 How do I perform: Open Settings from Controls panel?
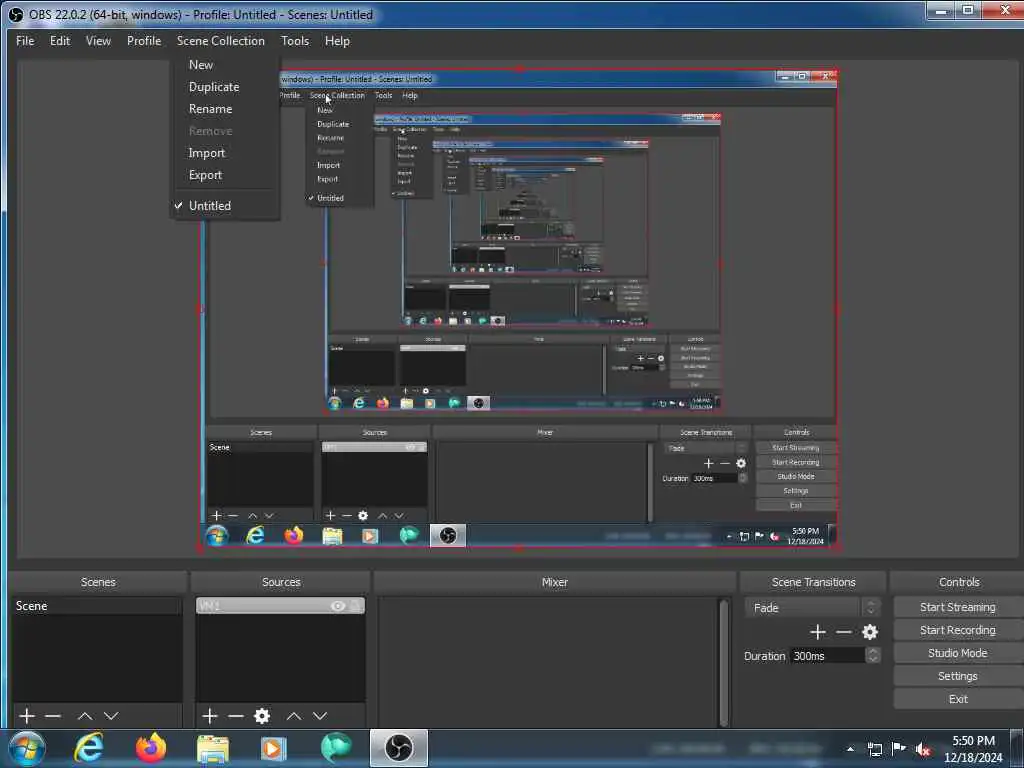coord(957,675)
